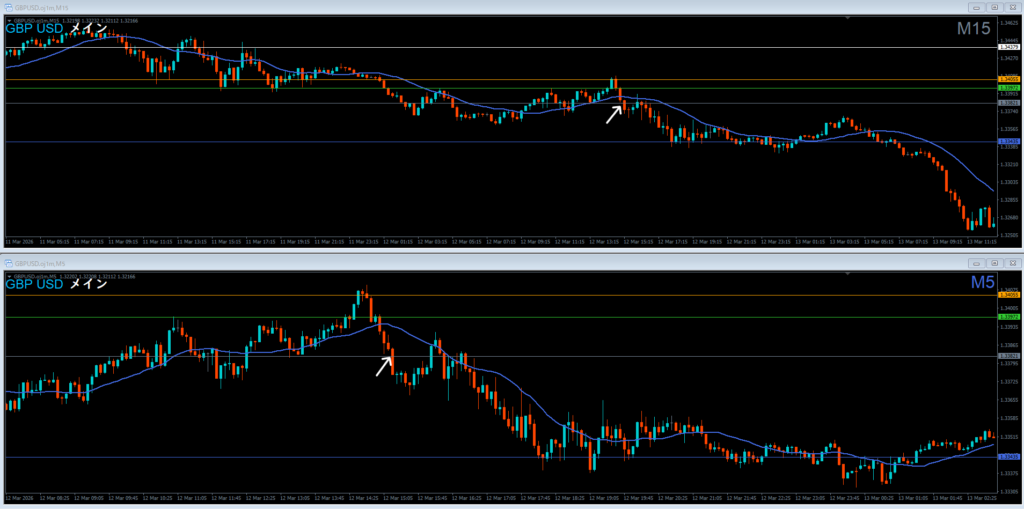Click the large M5 timeframe label
The image size is (1024, 509).
981,284
